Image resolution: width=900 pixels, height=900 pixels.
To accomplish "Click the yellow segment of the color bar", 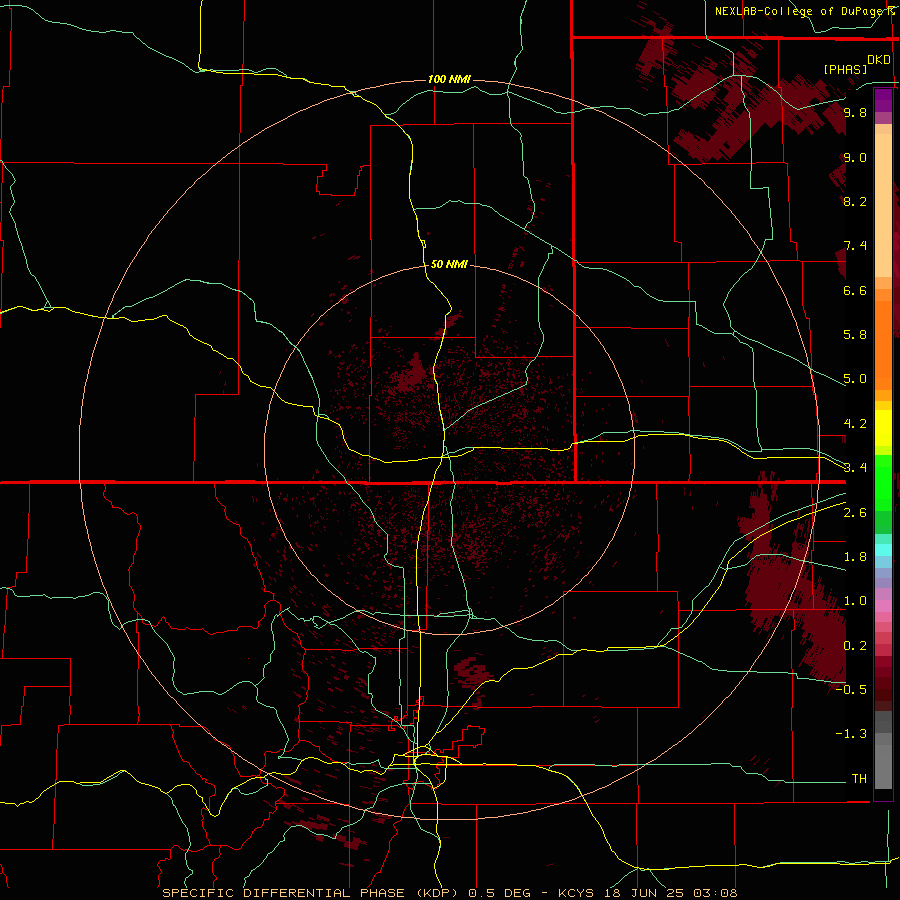I will click(883, 428).
